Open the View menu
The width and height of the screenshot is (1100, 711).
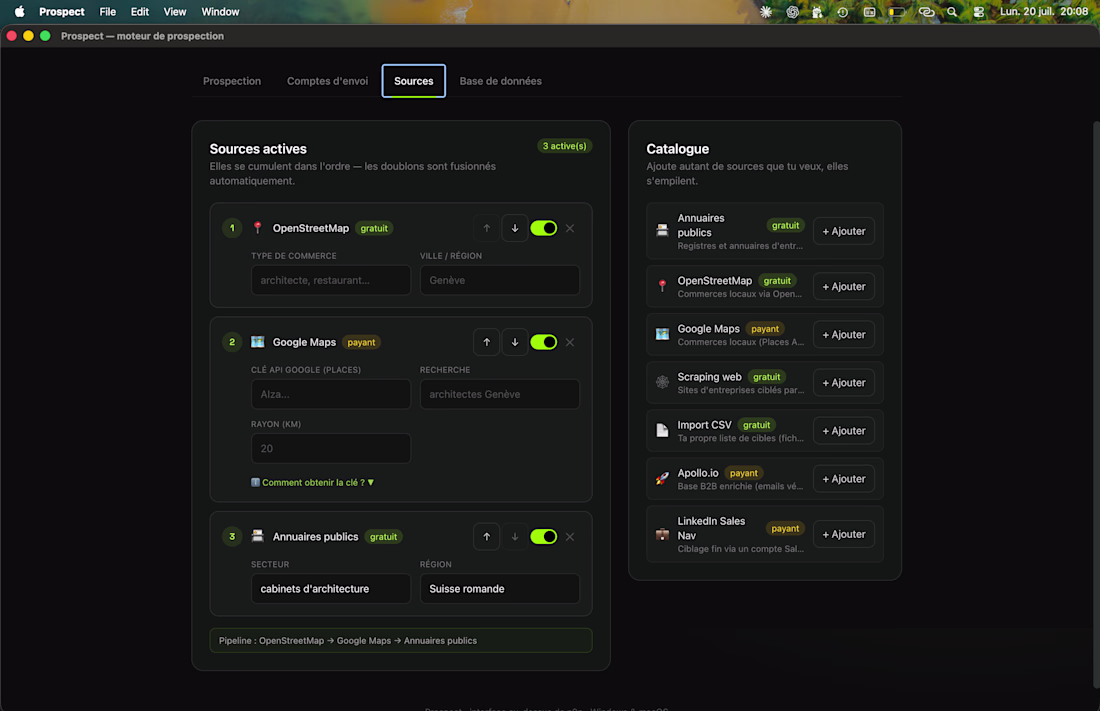pos(175,12)
